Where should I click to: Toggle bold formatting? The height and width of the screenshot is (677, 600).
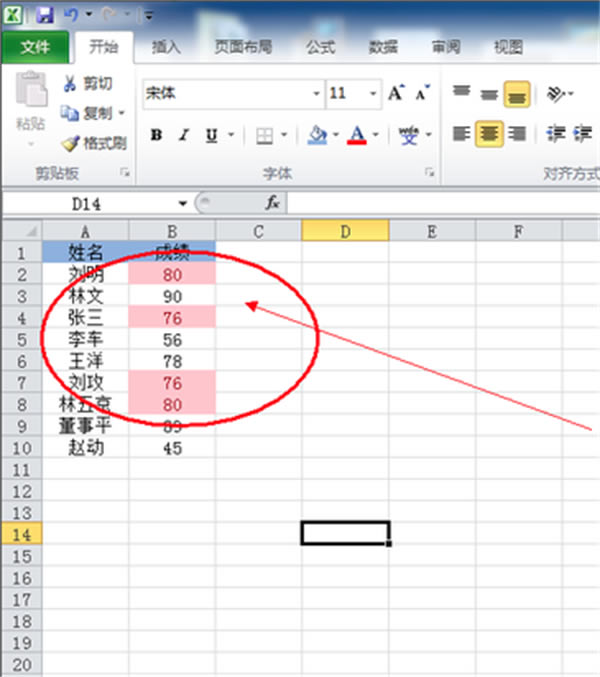point(156,135)
